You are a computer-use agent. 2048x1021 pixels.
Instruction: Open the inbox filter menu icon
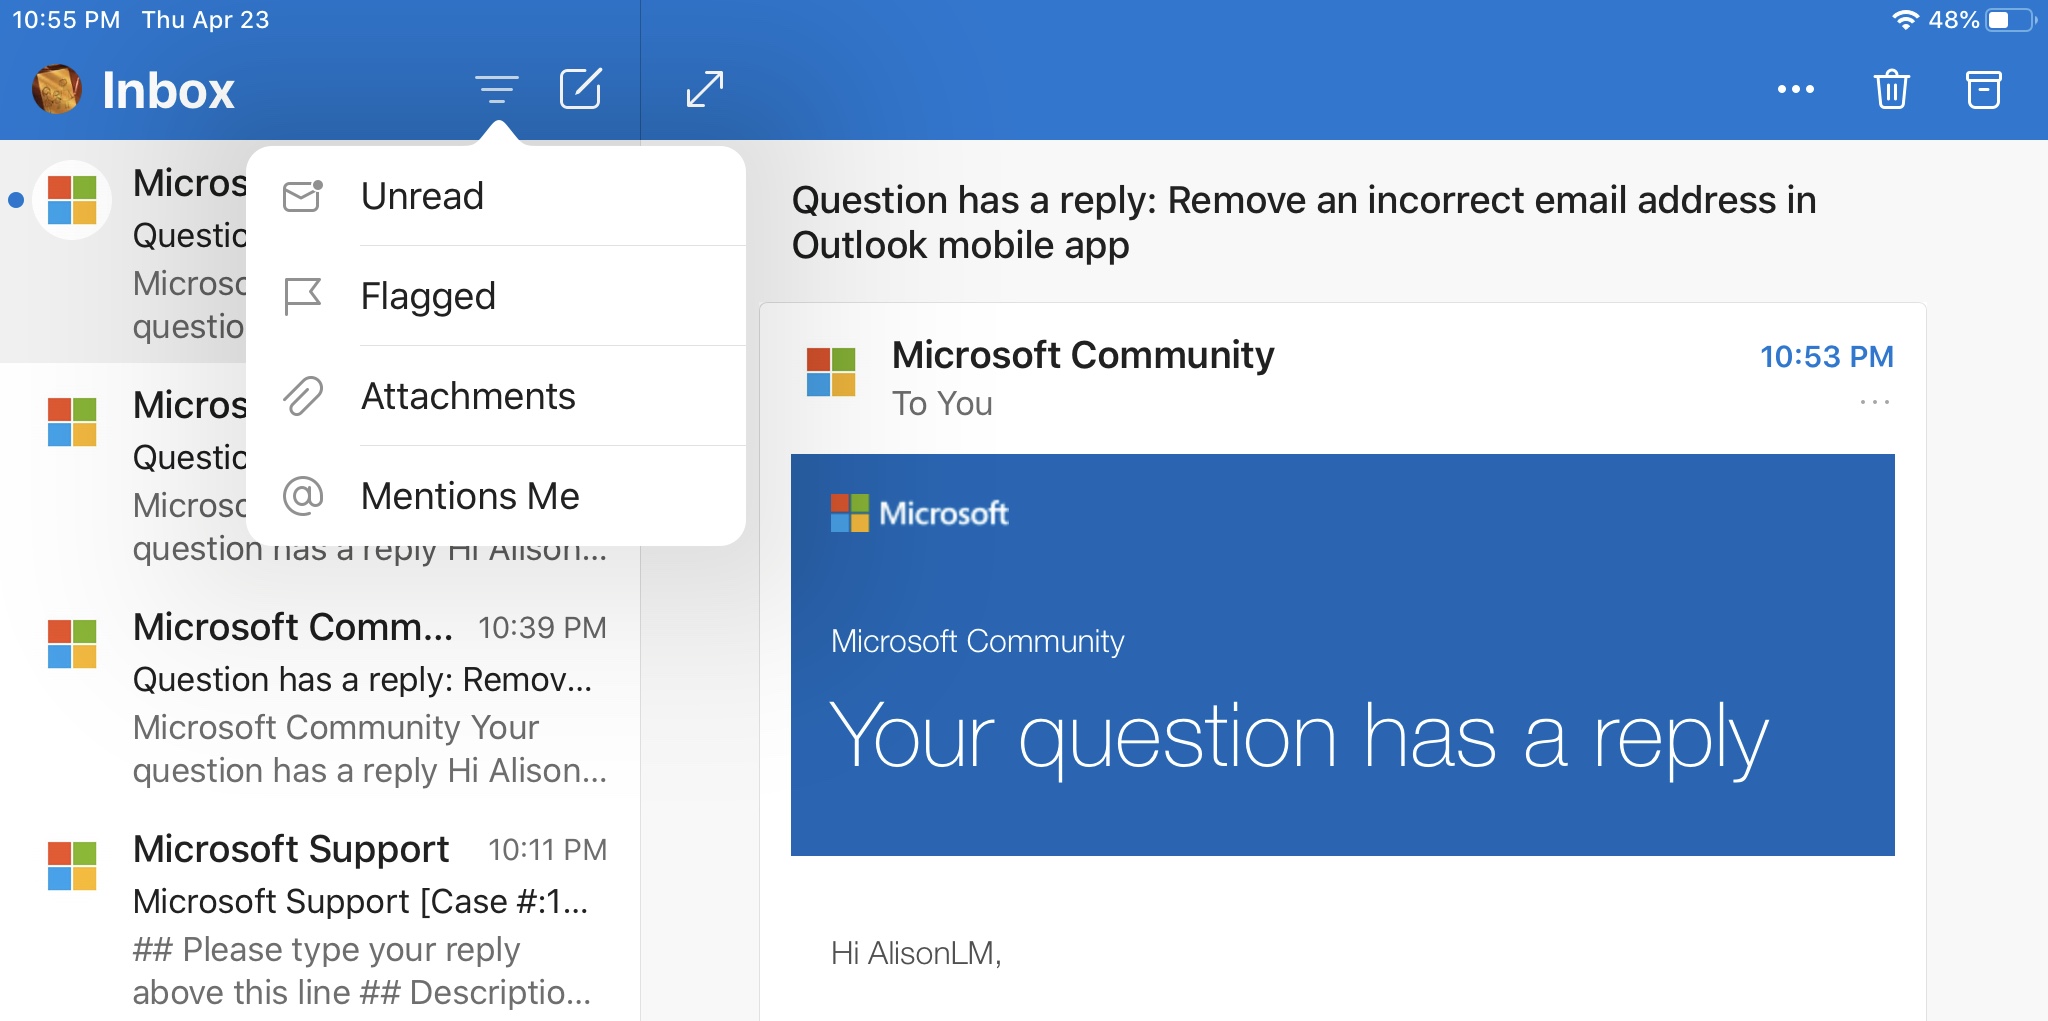[x=497, y=89]
